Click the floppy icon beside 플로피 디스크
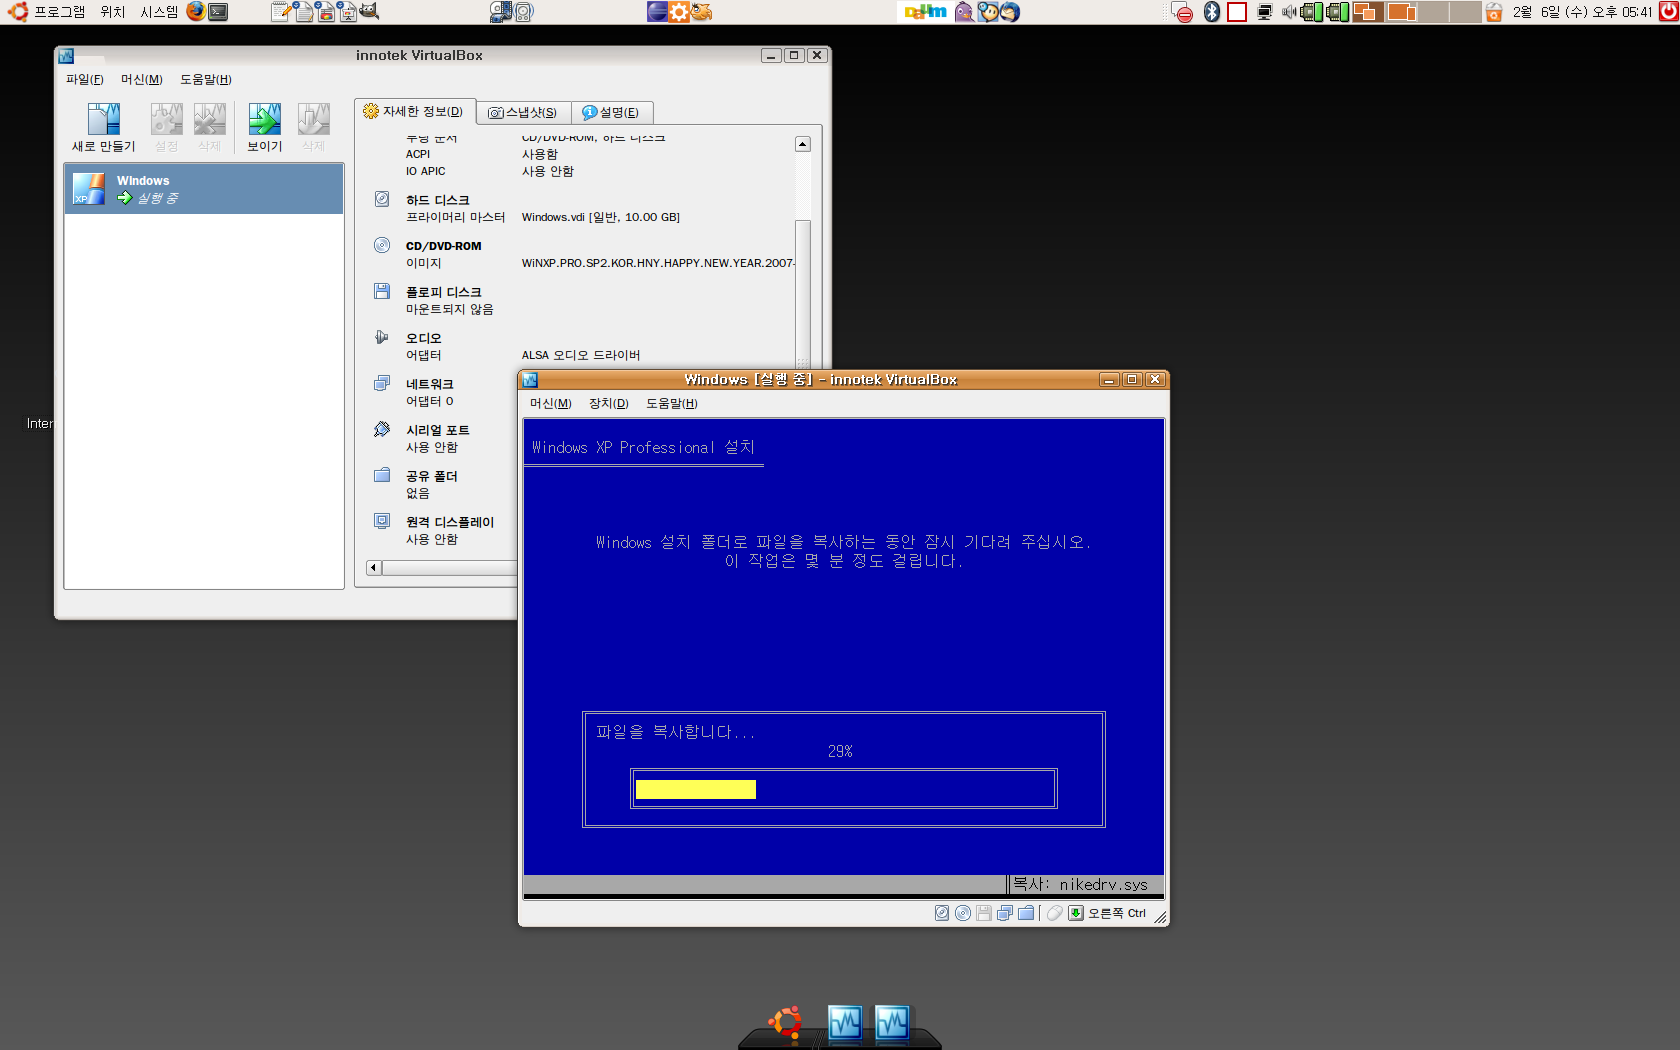The height and width of the screenshot is (1050, 1680). click(382, 291)
